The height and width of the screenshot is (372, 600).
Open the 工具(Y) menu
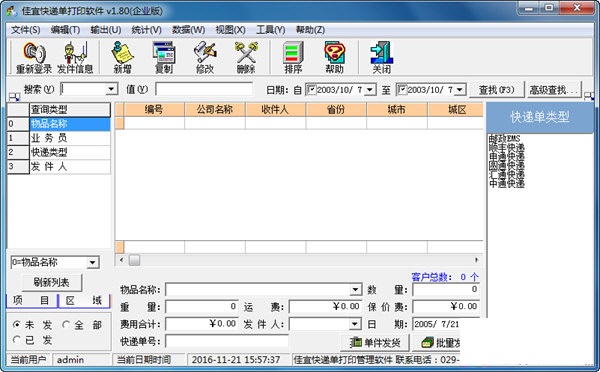coord(271,30)
